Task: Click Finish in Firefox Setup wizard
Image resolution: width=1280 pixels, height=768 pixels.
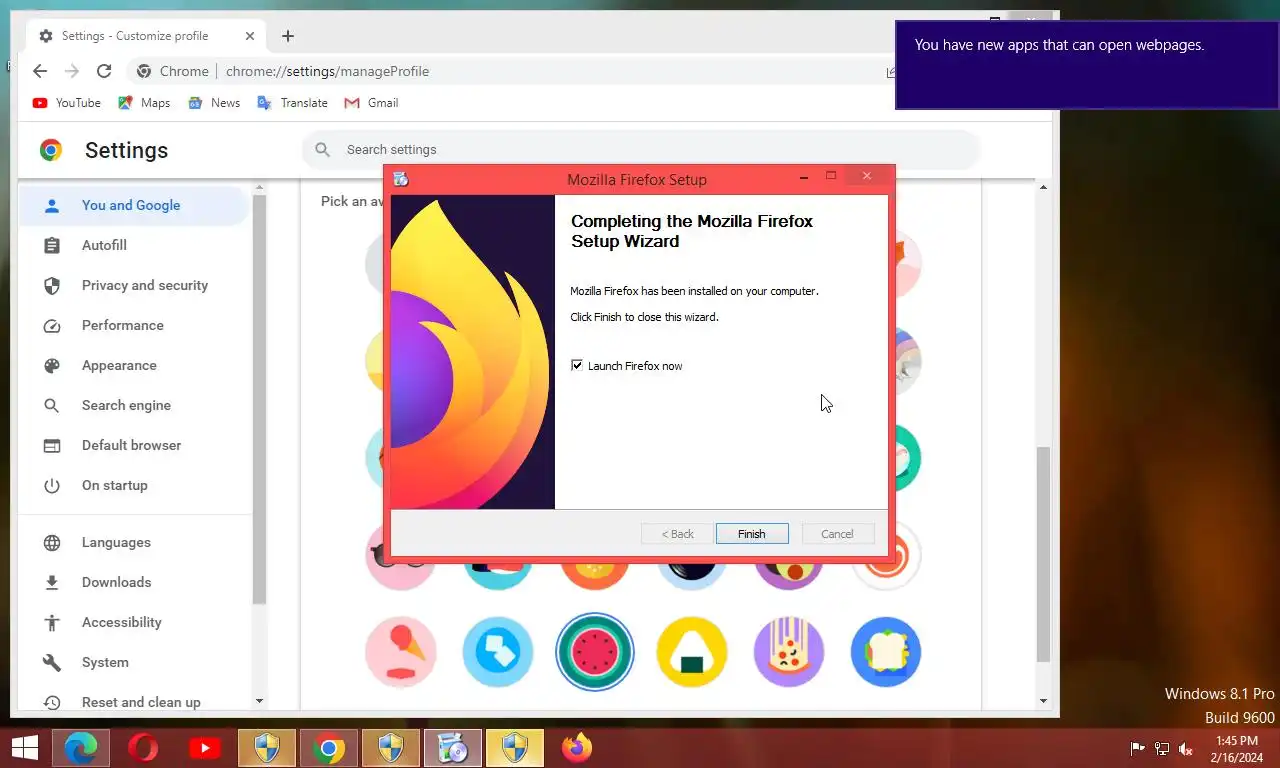Action: click(x=752, y=534)
